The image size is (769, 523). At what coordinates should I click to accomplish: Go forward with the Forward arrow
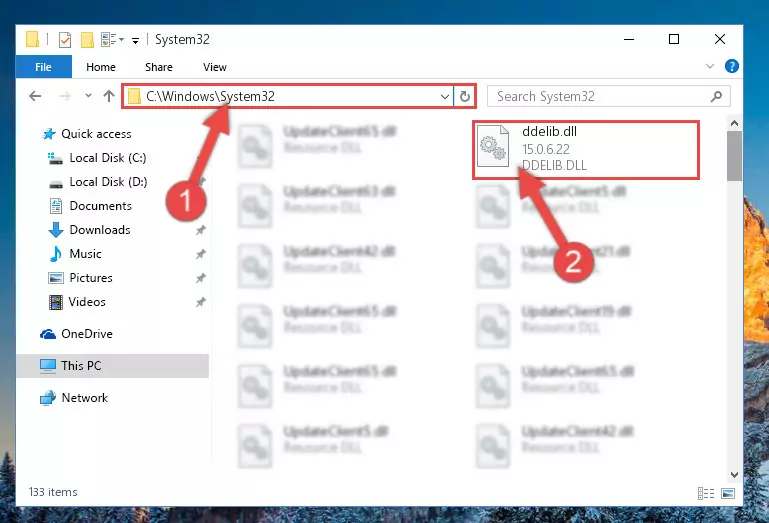[x=65, y=96]
